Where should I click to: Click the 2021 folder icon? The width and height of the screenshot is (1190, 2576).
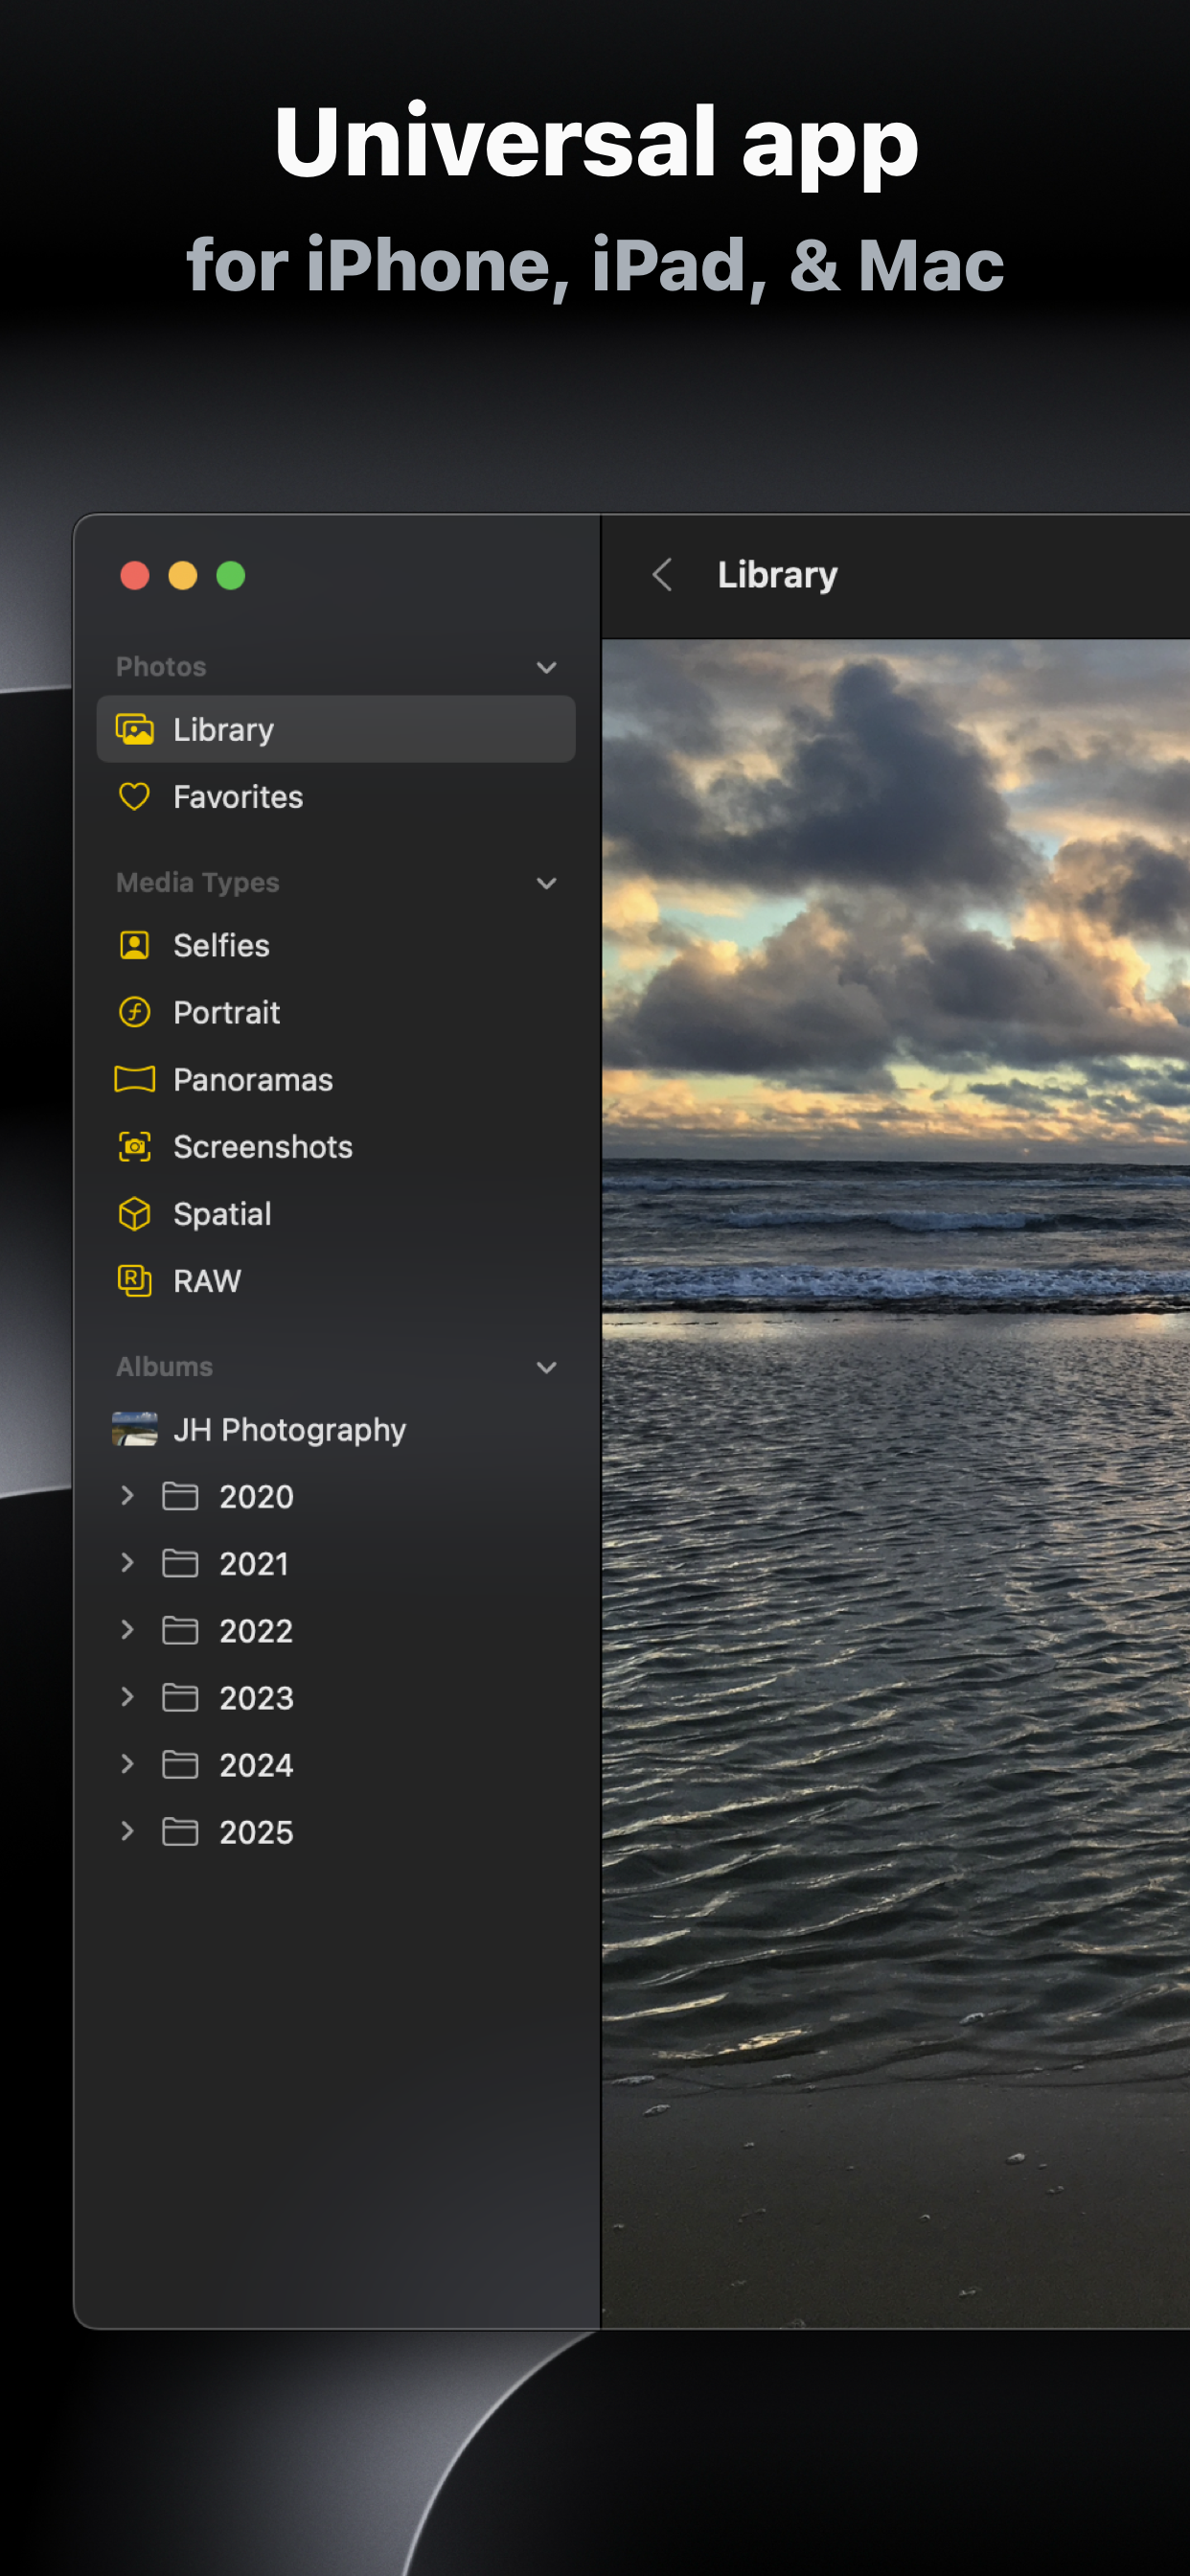(x=180, y=1563)
